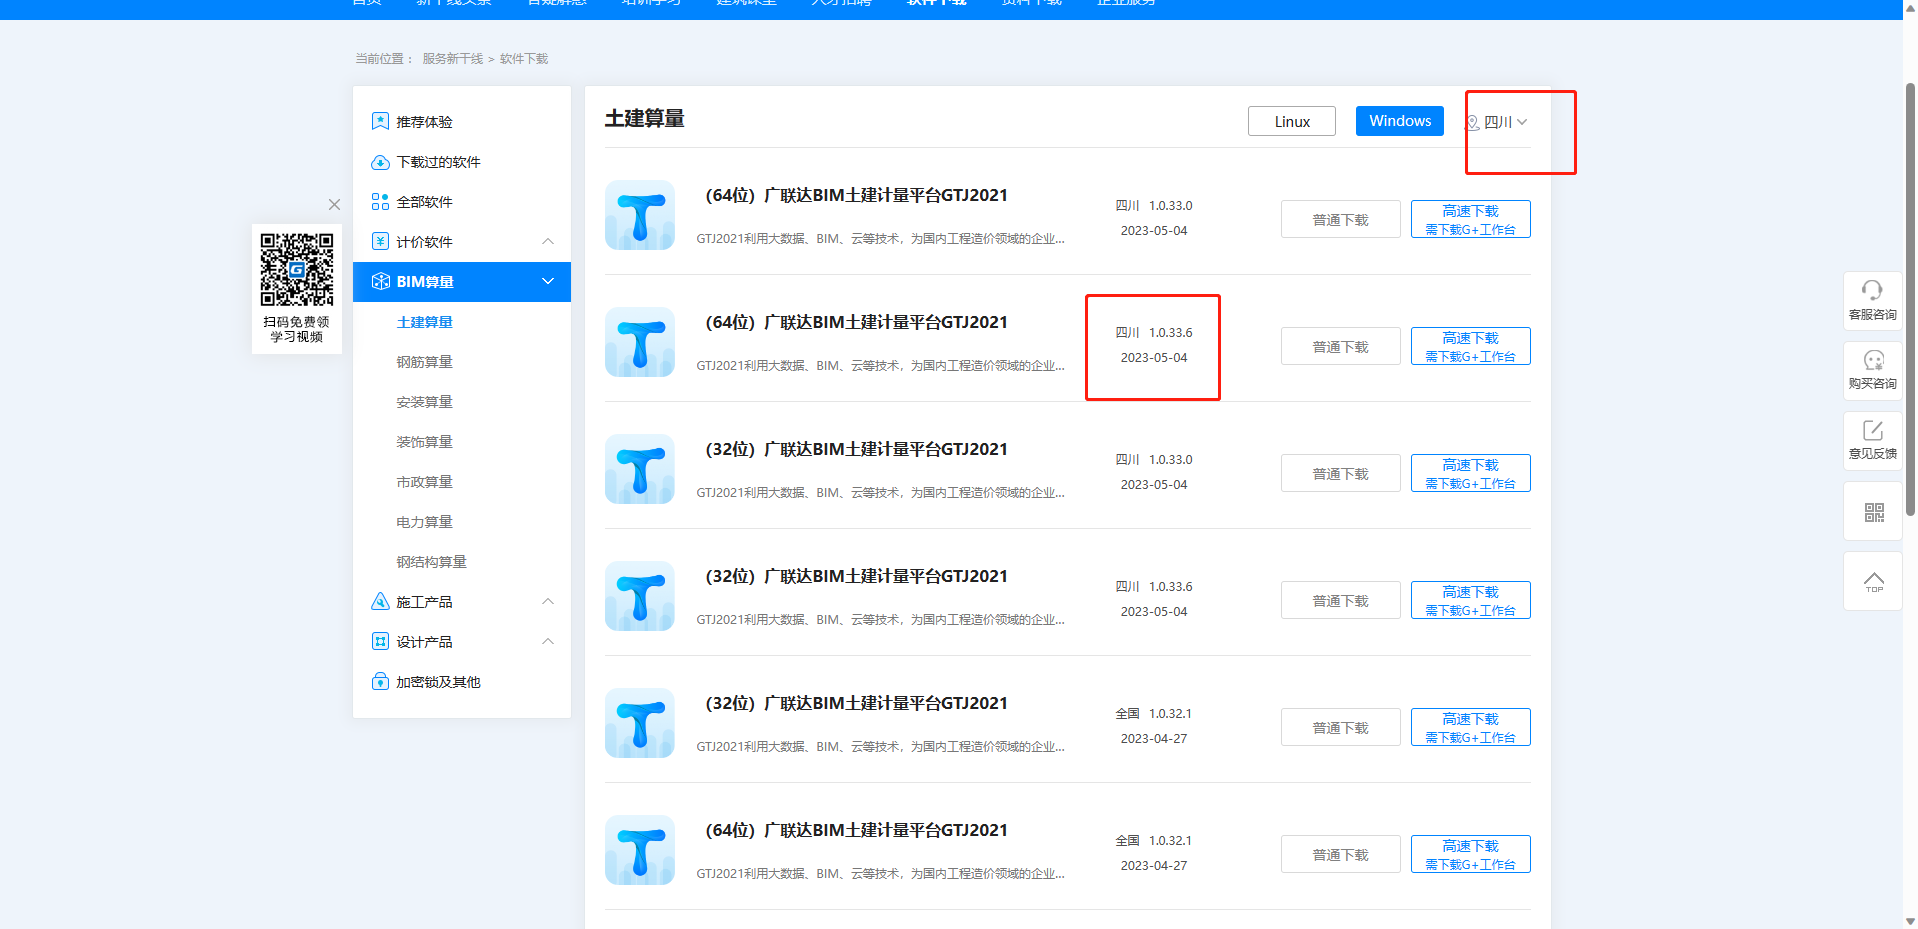Viewport: 1918px width, 929px height.
Task: Click the 加密锁及其他 lock icon
Action: [380, 681]
